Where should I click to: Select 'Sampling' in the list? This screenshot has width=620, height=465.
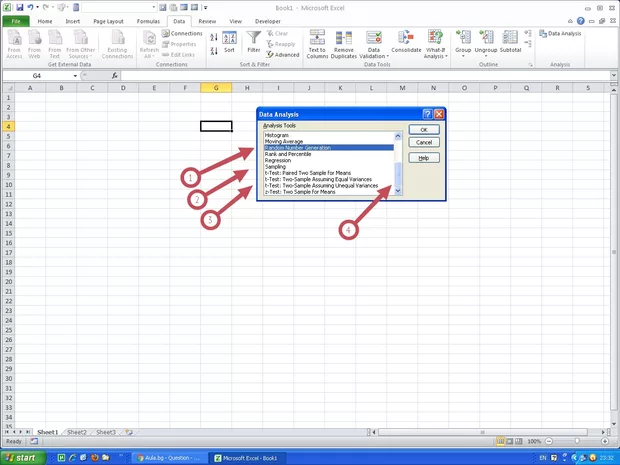coord(329,167)
